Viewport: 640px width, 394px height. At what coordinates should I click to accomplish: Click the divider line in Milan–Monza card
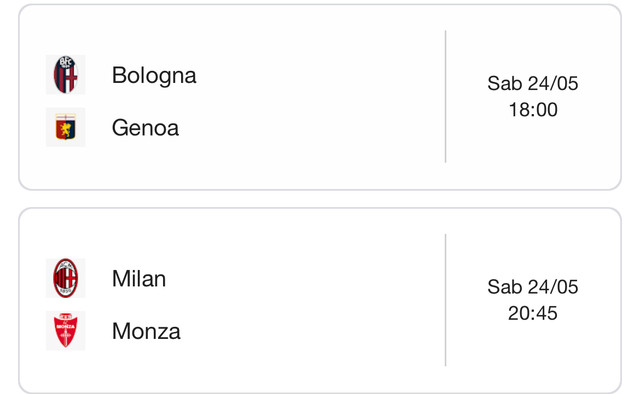pos(445,300)
